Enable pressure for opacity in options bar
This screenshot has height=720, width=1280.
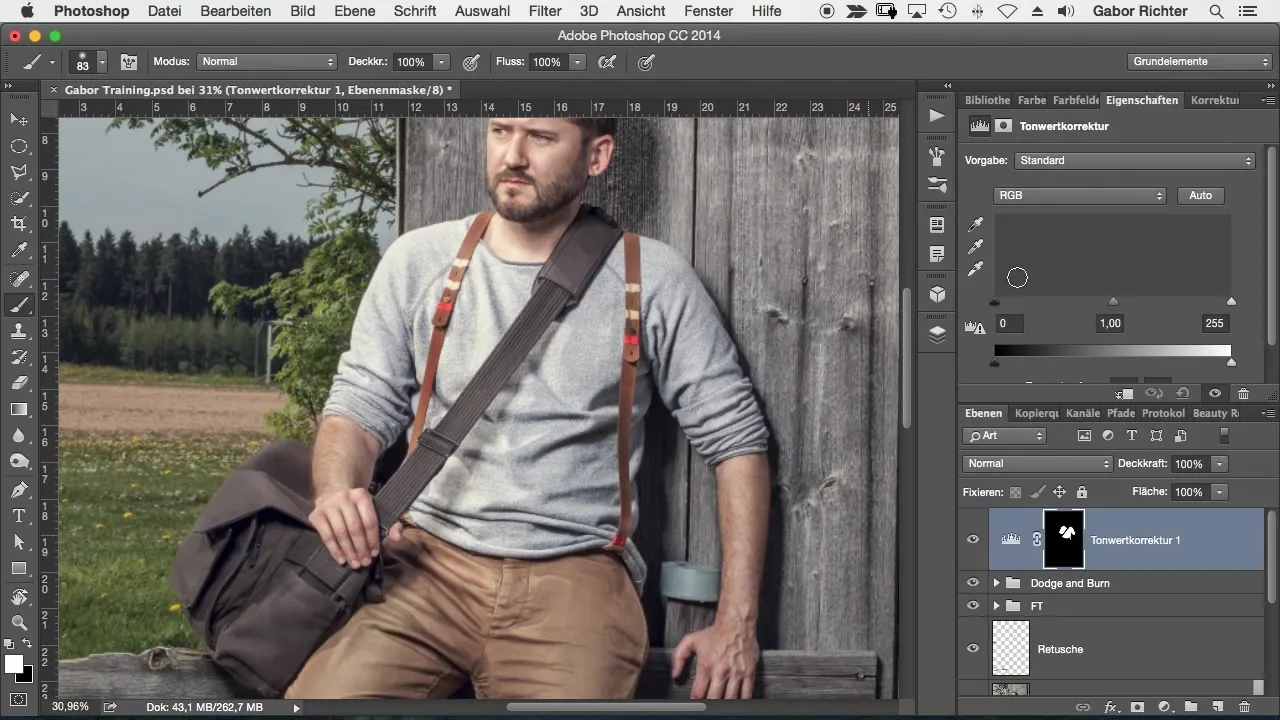470,62
